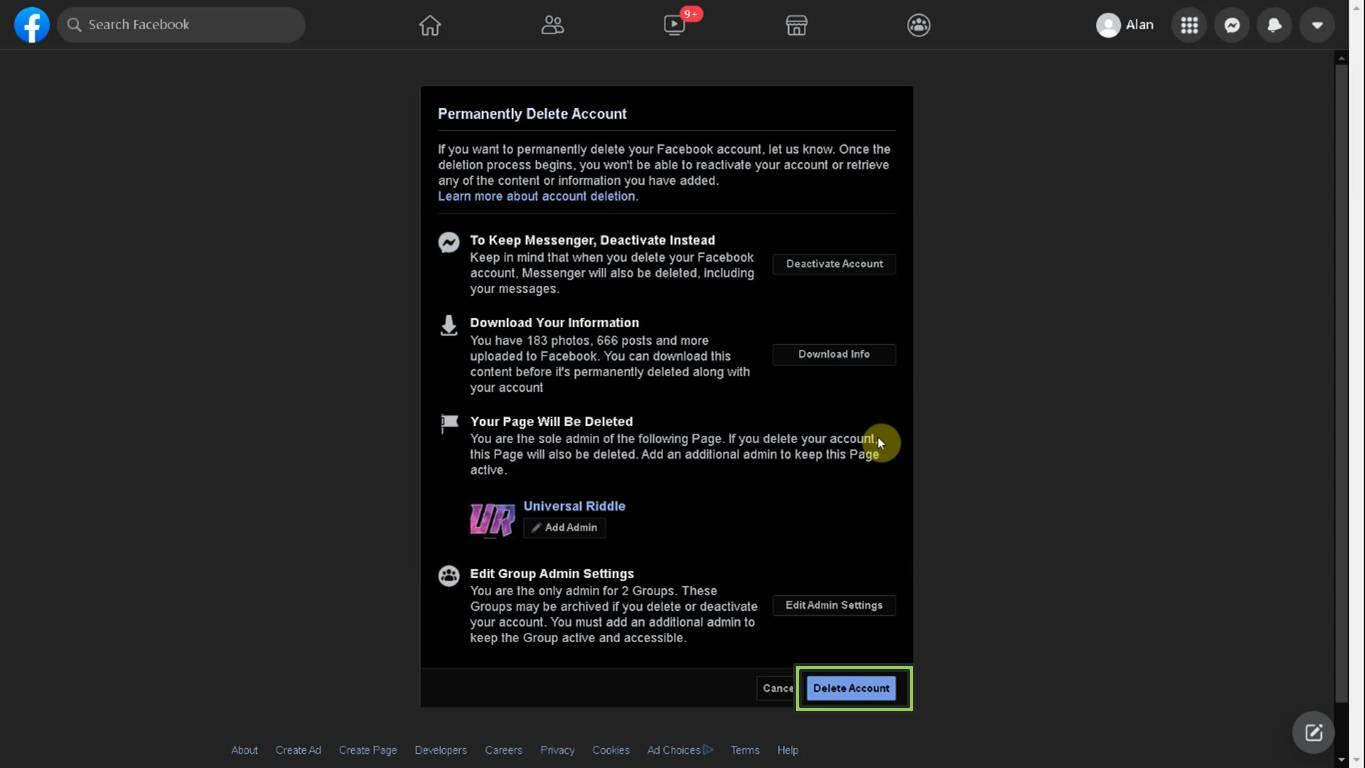Open the Cookies footer link
This screenshot has height=768, width=1365.
[x=611, y=750]
